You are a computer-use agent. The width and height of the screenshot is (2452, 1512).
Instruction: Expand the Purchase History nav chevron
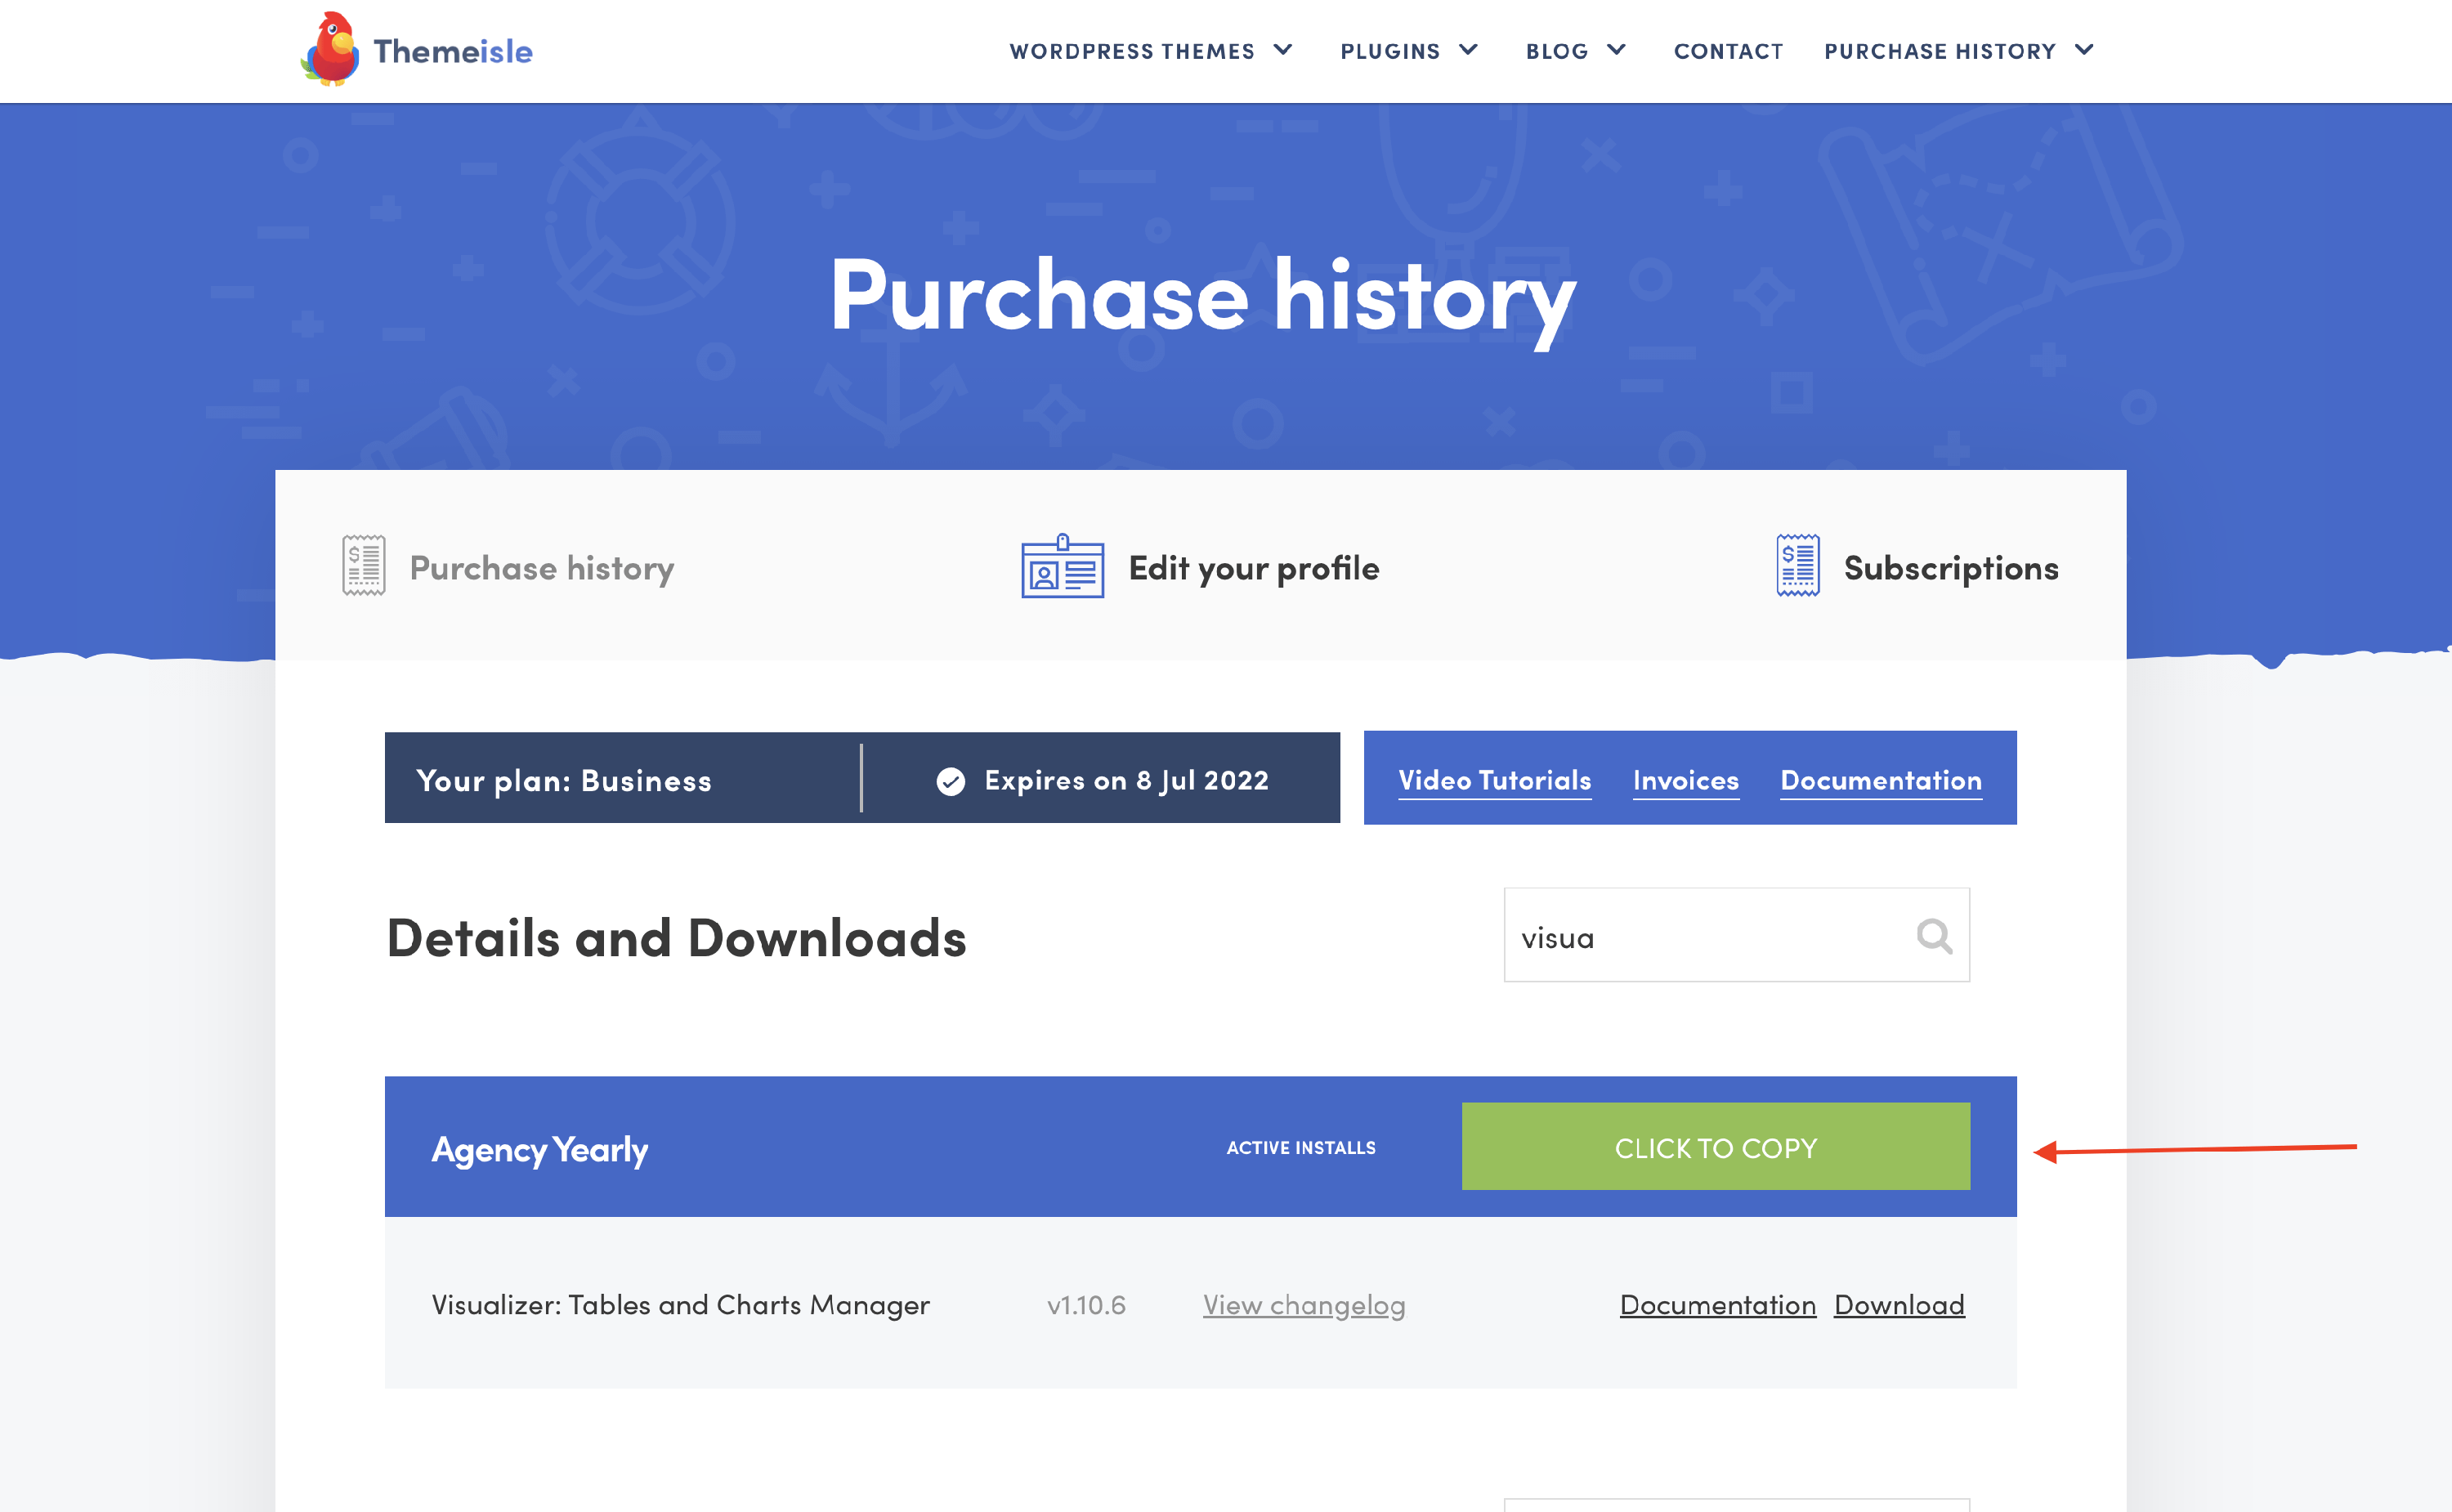pos(2084,50)
